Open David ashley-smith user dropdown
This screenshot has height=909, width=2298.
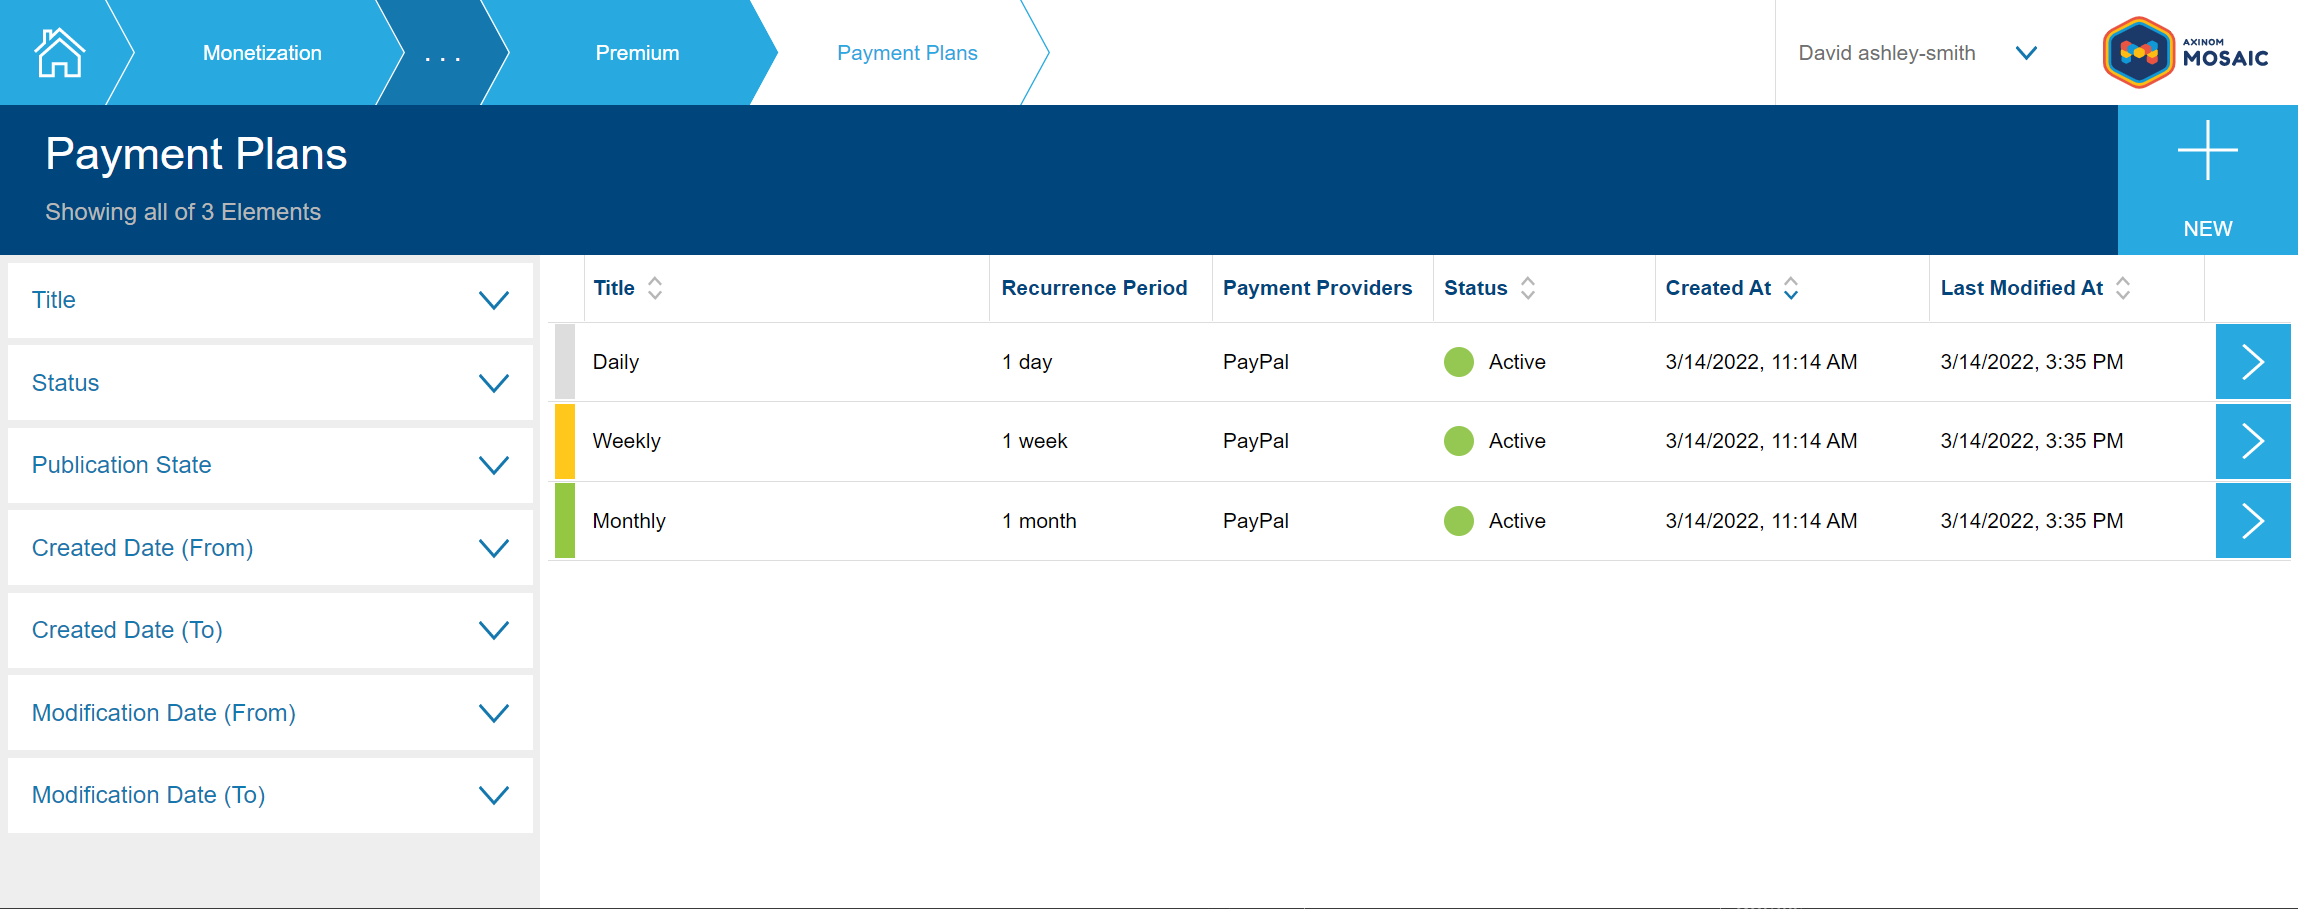point(2026,53)
